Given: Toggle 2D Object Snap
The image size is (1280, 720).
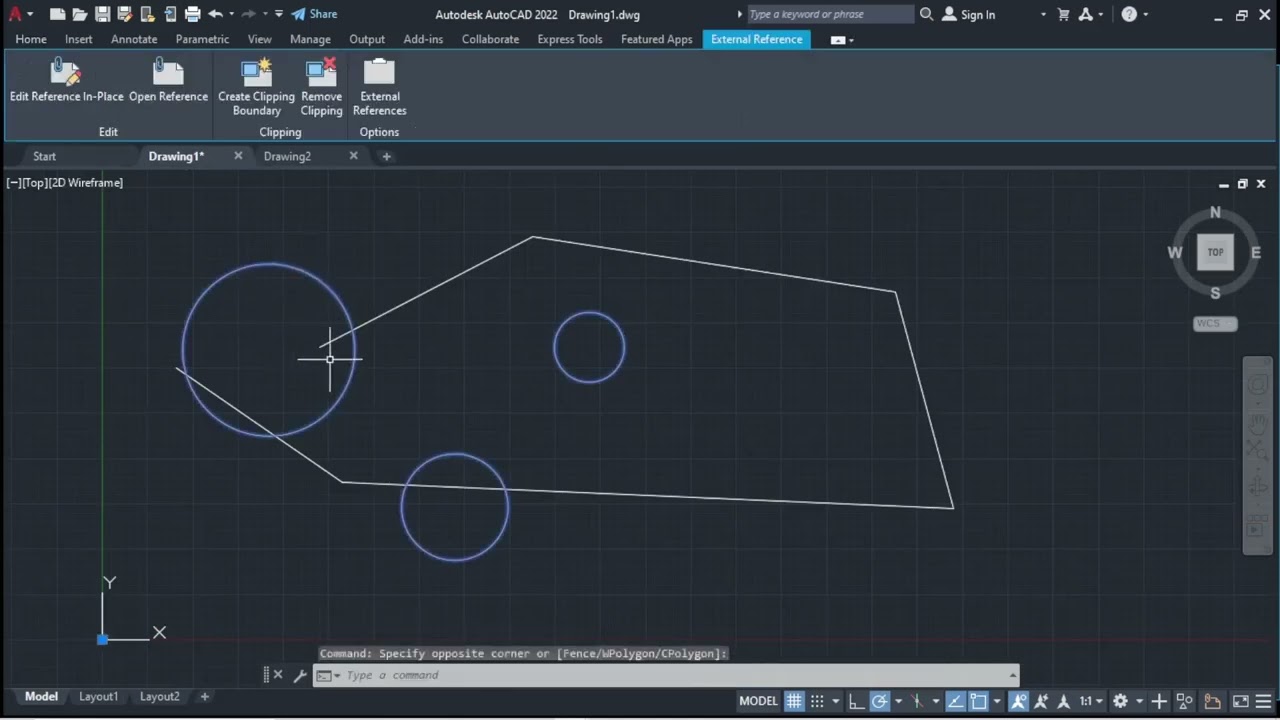Looking at the screenshot, I should tap(979, 701).
